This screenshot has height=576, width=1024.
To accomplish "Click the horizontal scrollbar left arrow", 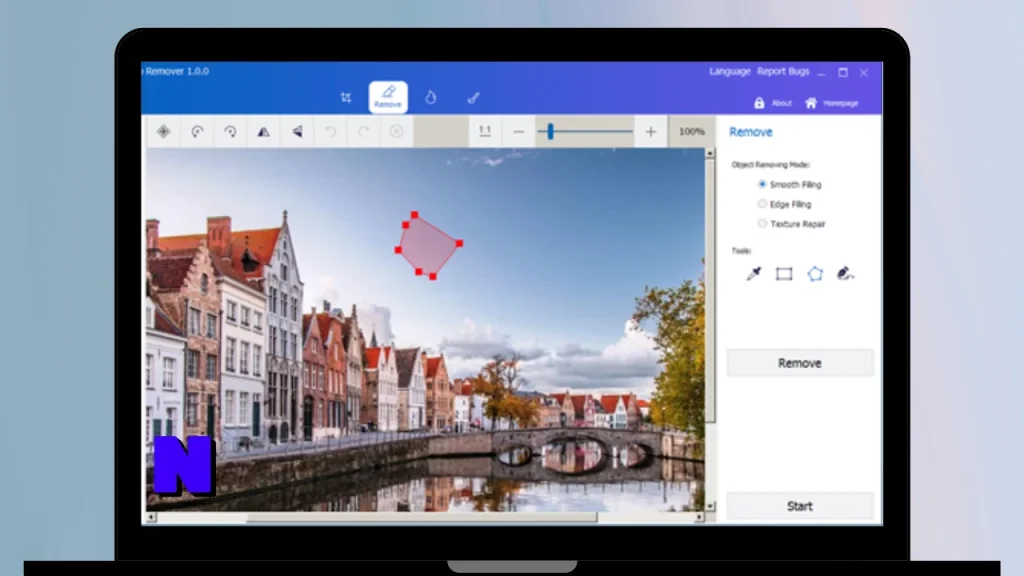I will (151, 517).
